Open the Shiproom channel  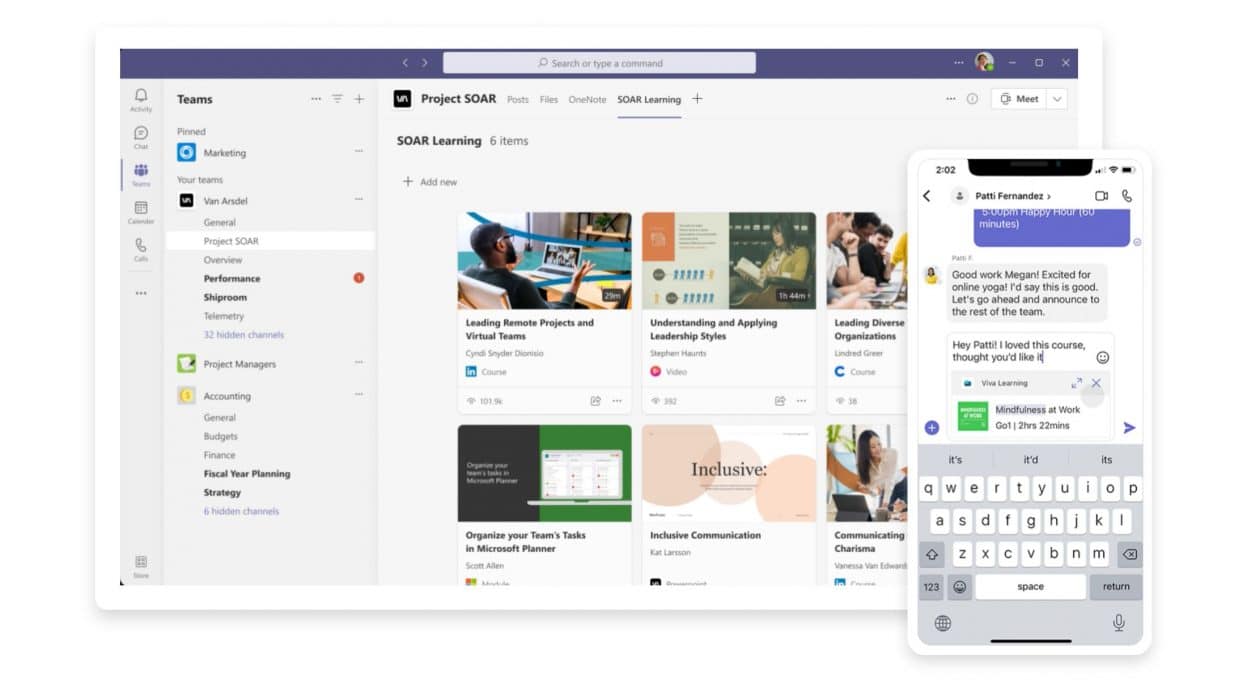[225, 298]
